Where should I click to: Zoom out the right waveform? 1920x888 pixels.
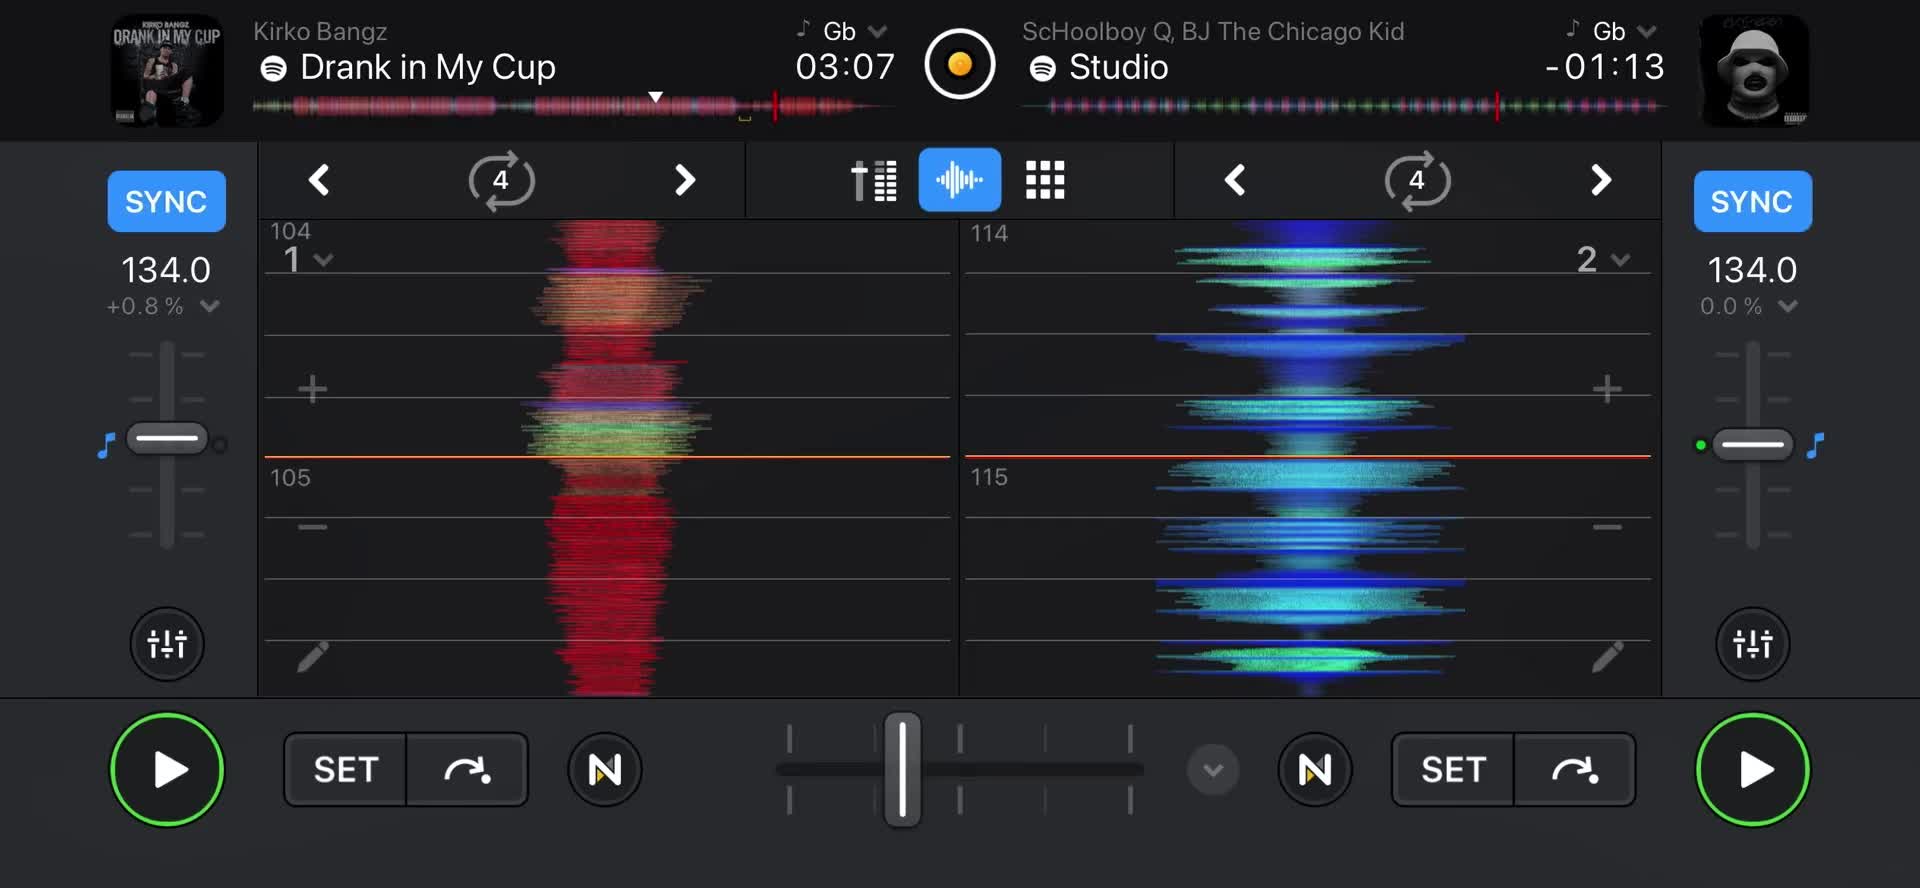[1607, 527]
